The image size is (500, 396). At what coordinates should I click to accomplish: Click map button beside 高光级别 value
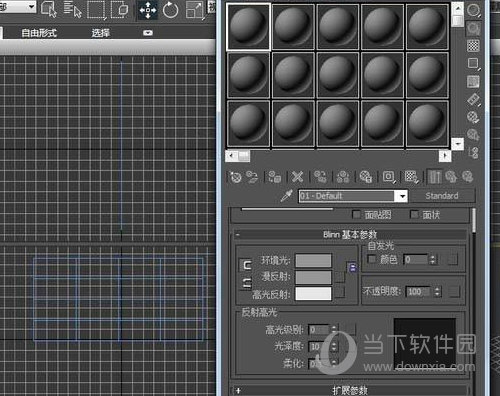pos(350,330)
